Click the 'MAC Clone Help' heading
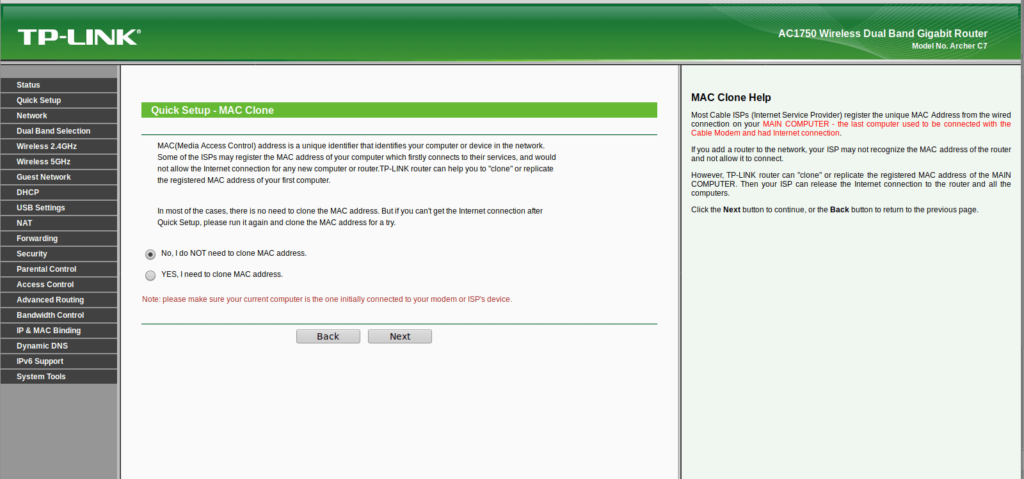This screenshot has width=1024, height=479. (x=731, y=97)
